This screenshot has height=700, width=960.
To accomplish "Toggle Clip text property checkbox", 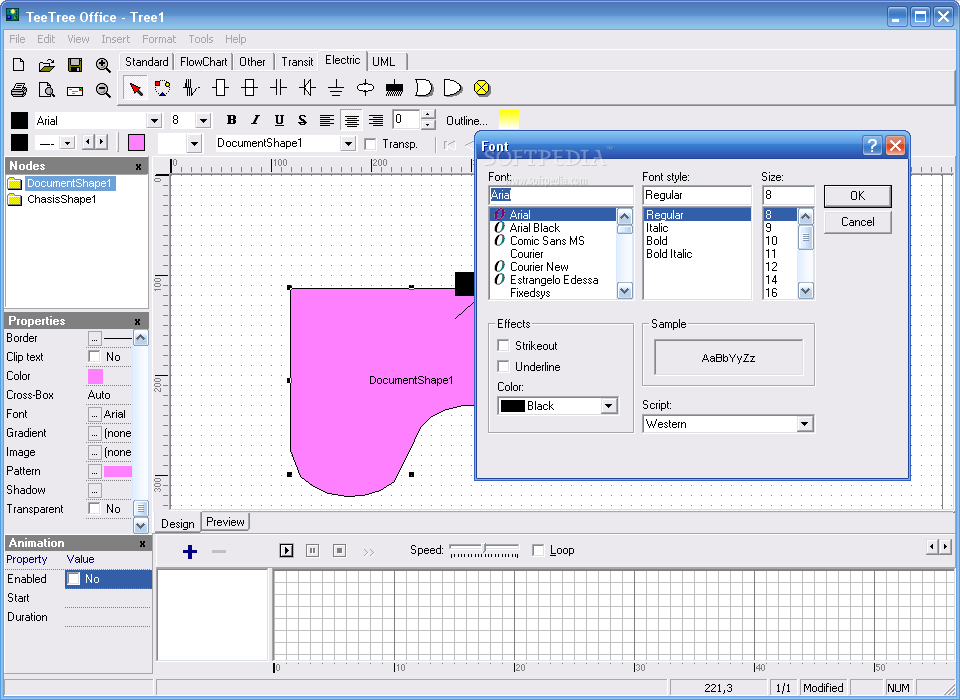I will [94, 356].
